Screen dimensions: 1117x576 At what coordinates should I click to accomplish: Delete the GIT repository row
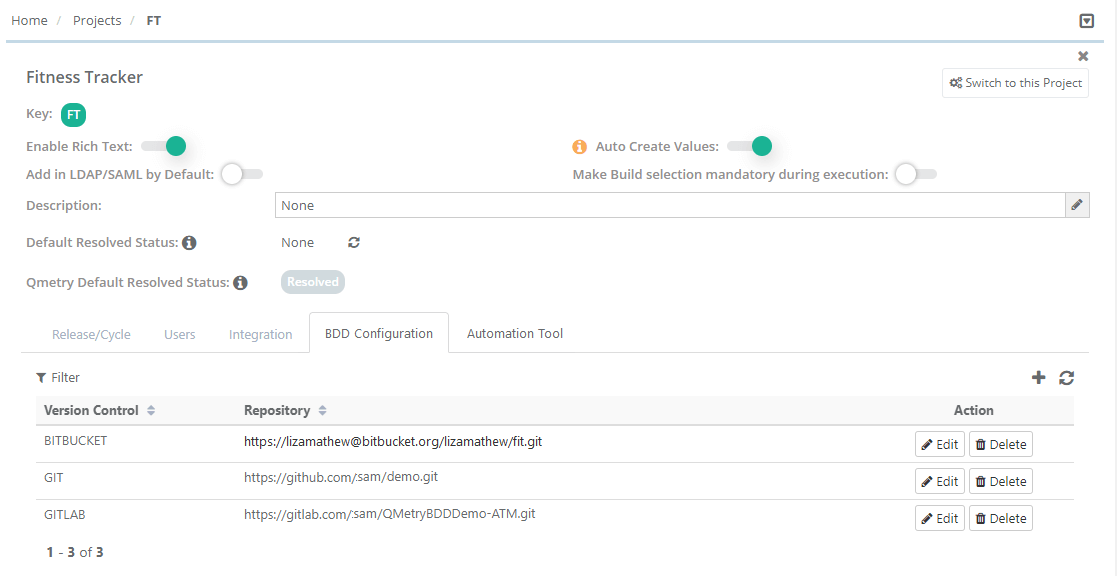(x=1000, y=481)
